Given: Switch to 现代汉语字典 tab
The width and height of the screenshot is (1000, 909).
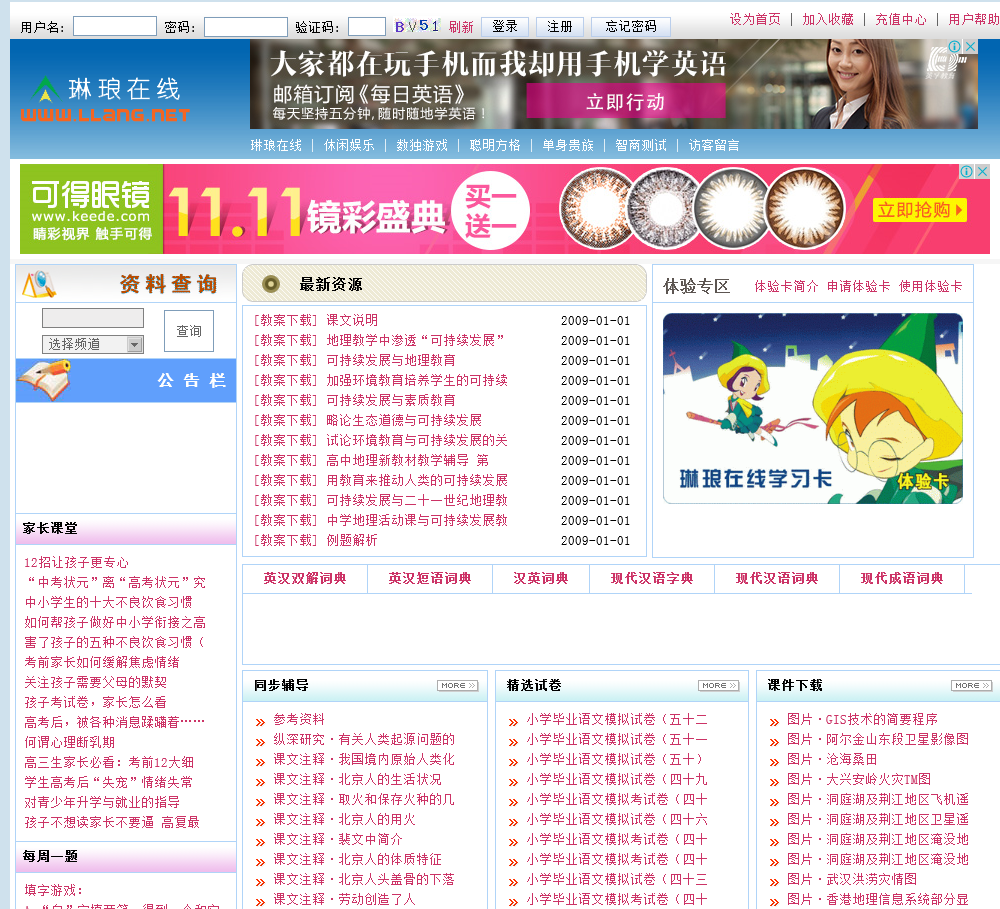Looking at the screenshot, I should 652,579.
